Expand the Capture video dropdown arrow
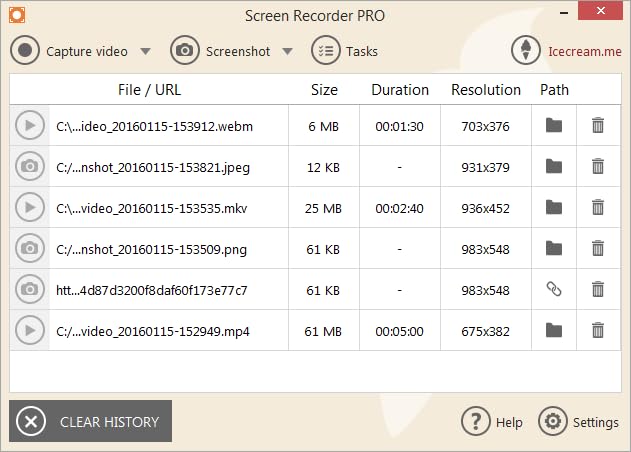The height and width of the screenshot is (452, 631). tap(146, 51)
